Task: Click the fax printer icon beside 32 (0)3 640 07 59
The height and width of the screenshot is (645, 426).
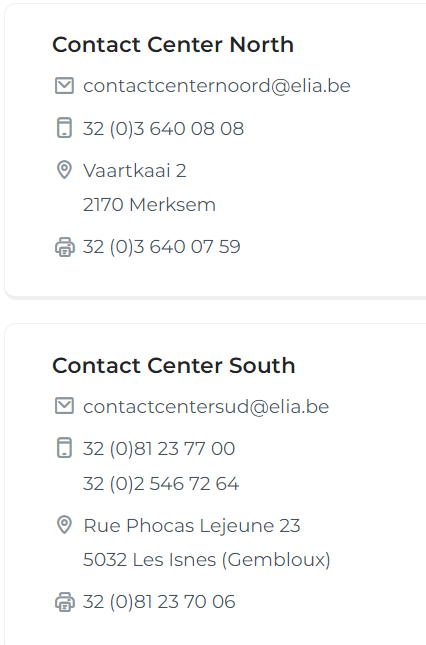Action: pos(65,247)
